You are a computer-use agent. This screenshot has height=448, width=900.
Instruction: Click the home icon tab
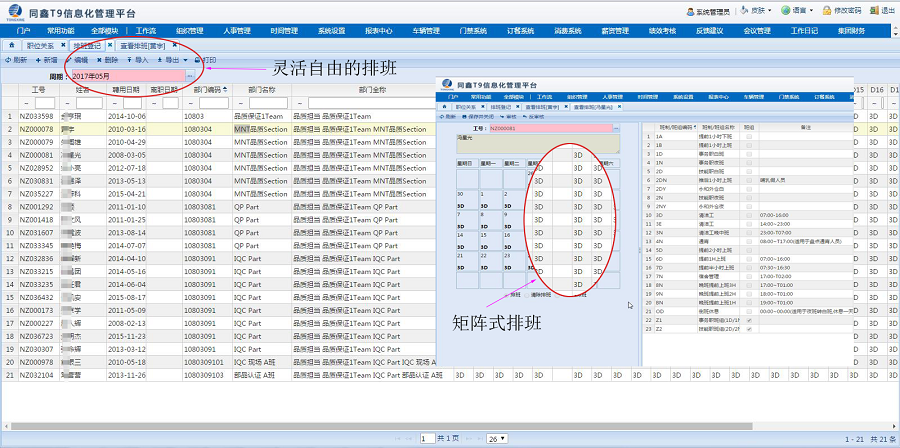coord(11,46)
